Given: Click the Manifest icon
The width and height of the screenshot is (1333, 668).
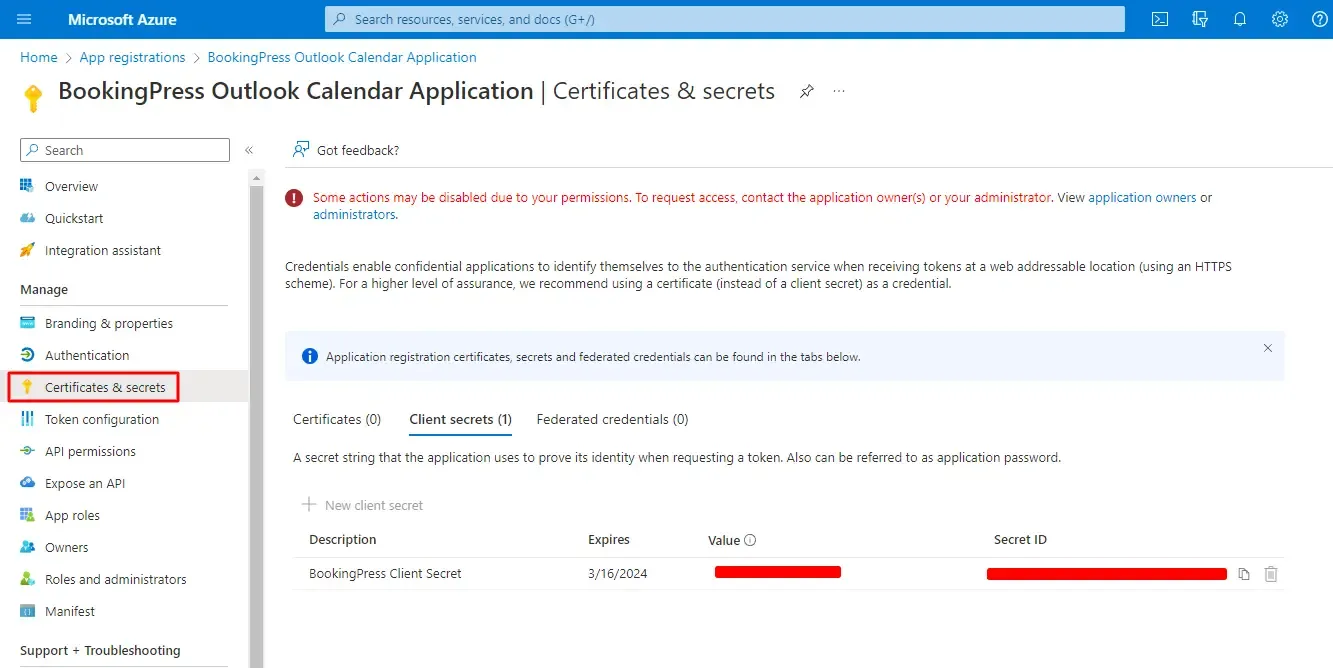Looking at the screenshot, I should 27,611.
